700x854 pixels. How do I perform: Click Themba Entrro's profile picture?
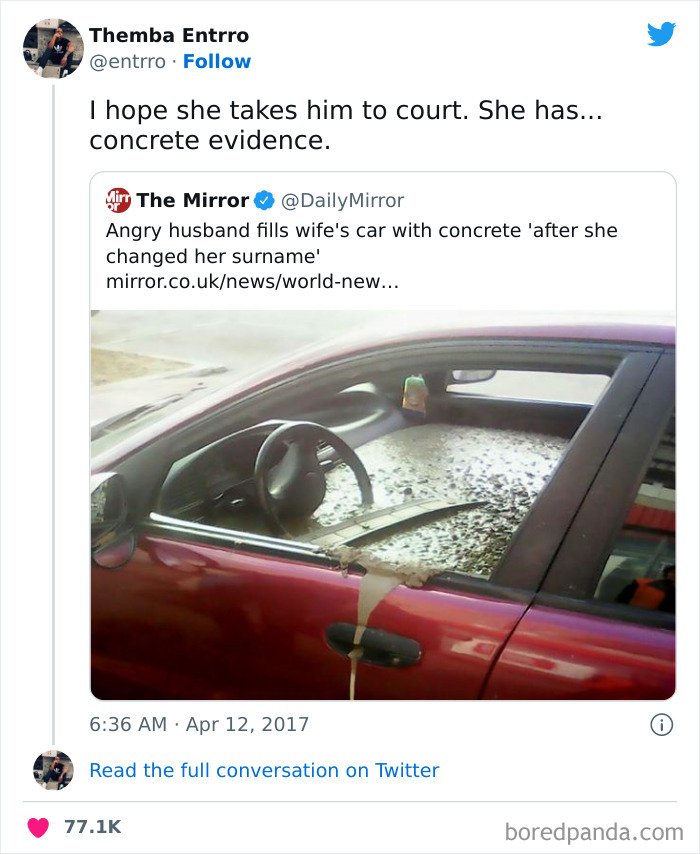tap(54, 47)
